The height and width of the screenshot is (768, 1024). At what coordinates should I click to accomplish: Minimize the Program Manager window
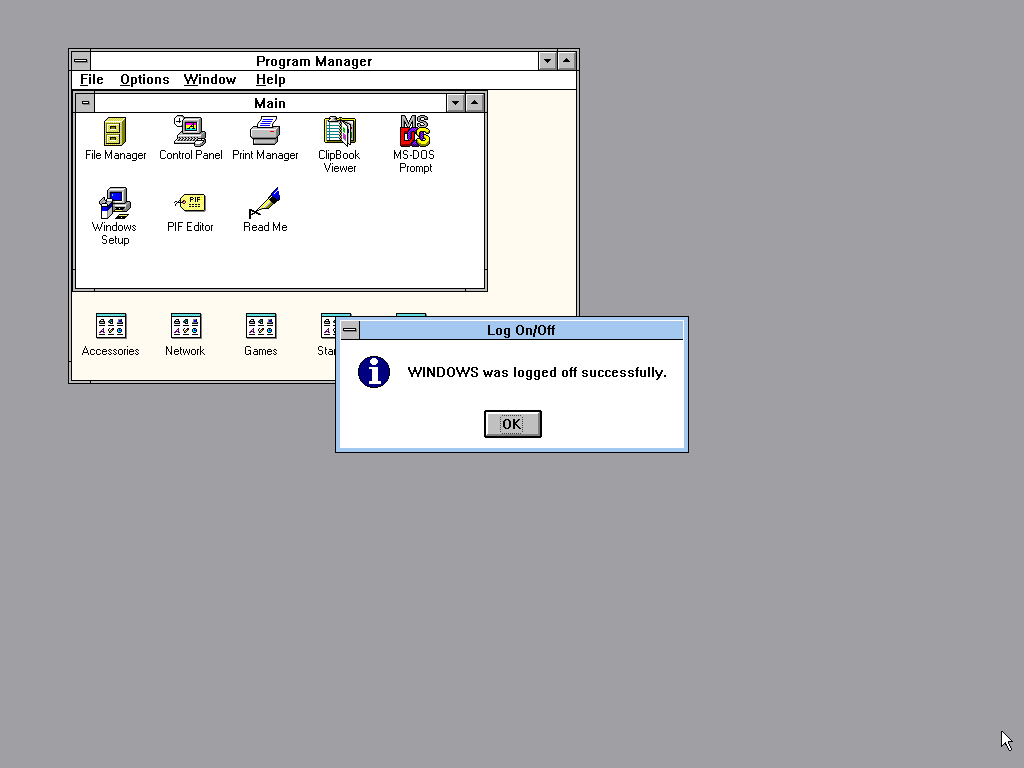[x=547, y=61]
